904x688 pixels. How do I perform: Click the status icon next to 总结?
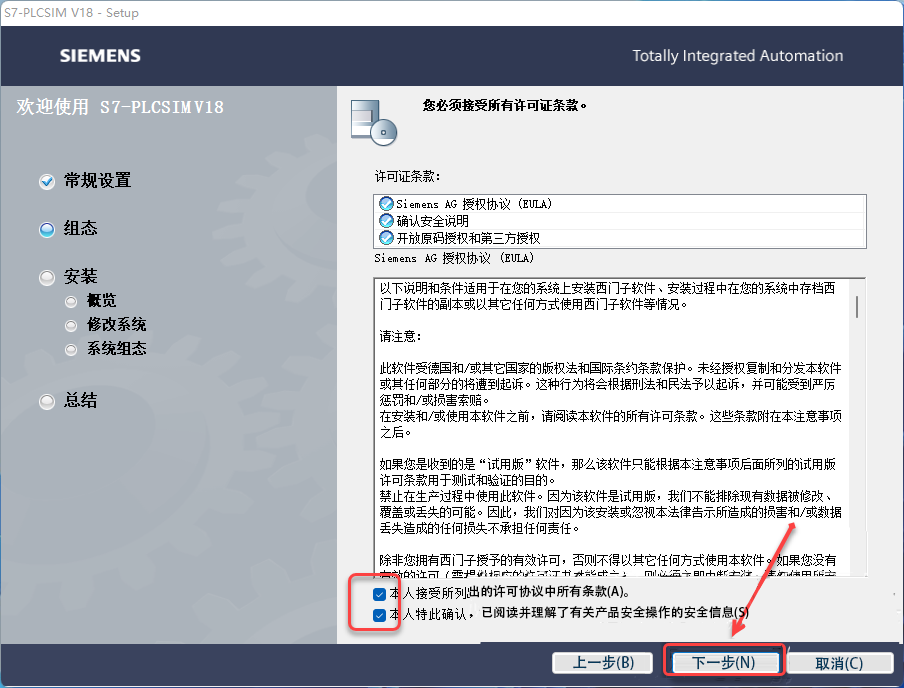(46, 400)
